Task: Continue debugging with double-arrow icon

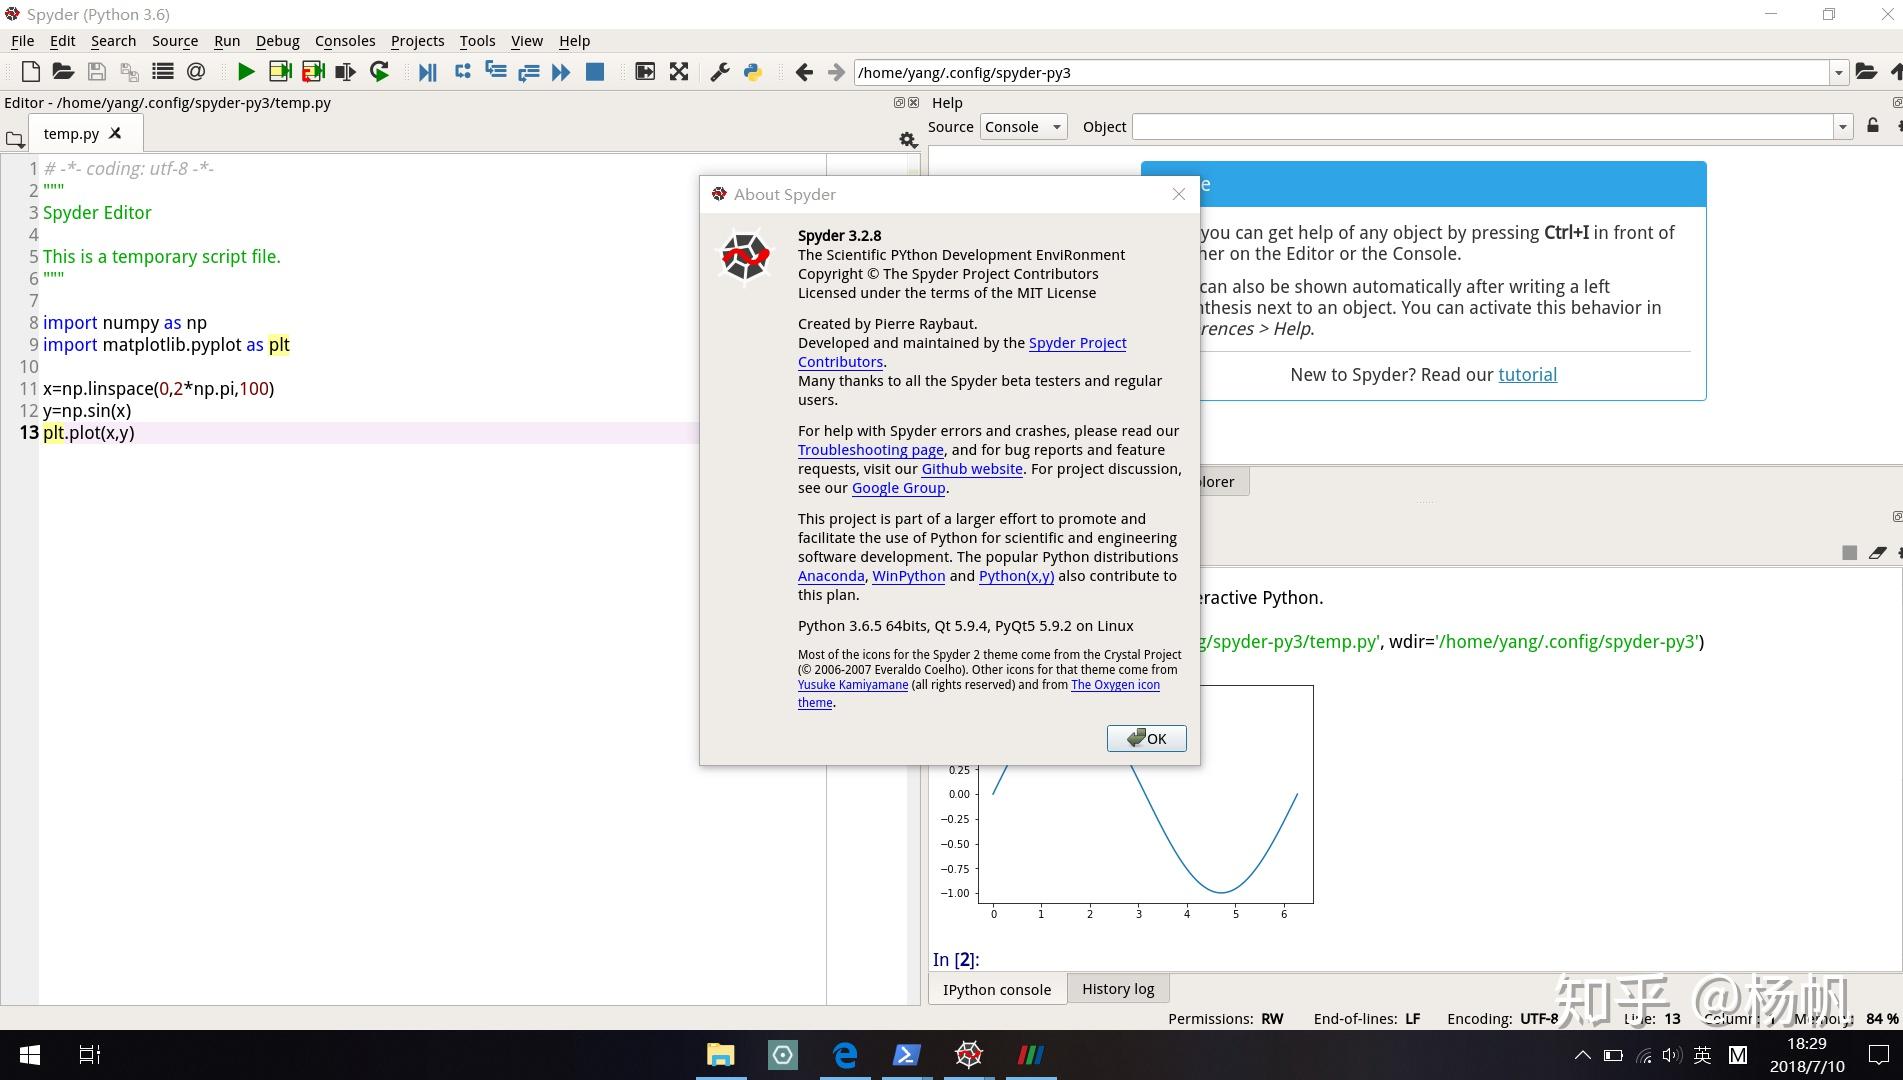Action: (x=561, y=72)
